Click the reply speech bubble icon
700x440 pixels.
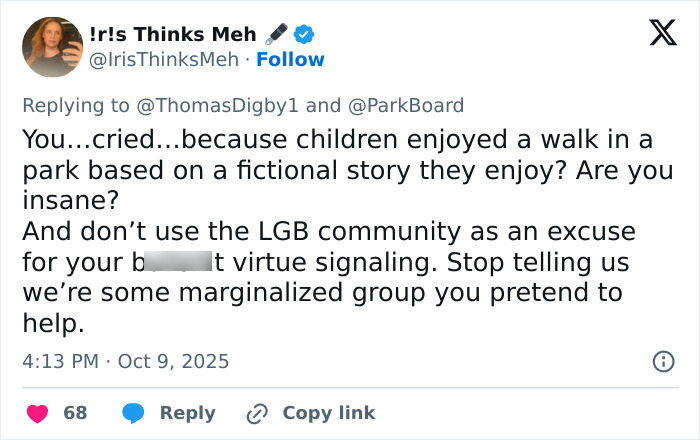click(x=134, y=412)
